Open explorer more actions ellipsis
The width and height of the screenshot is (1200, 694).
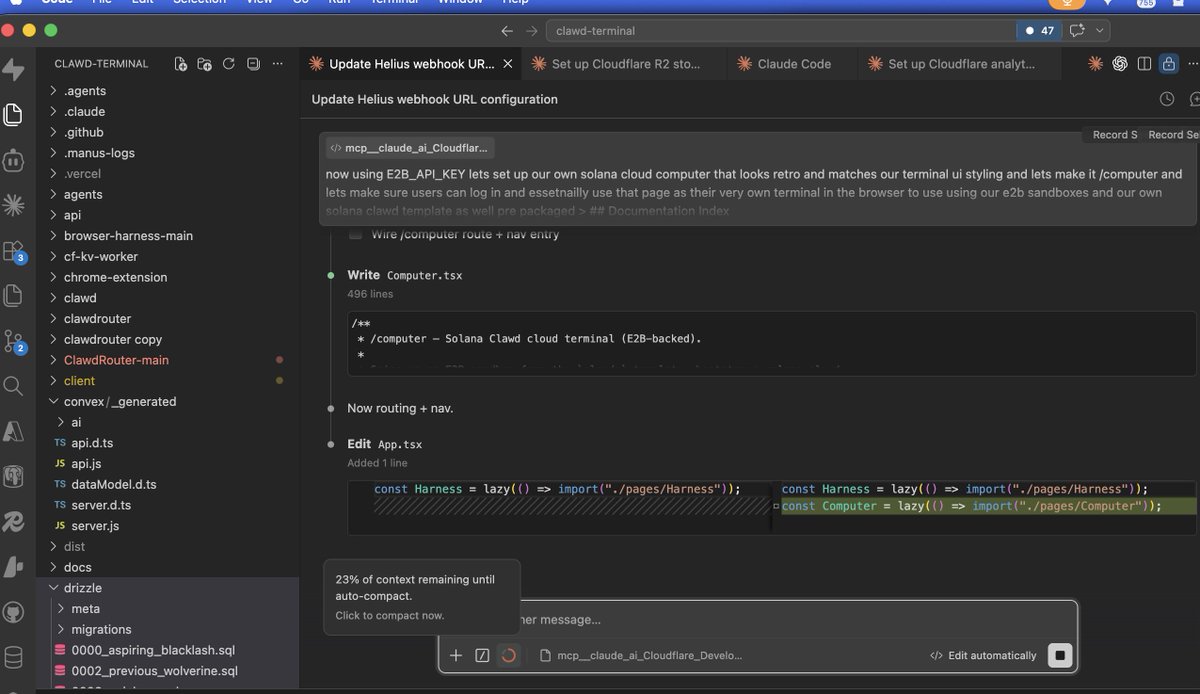[x=277, y=64]
